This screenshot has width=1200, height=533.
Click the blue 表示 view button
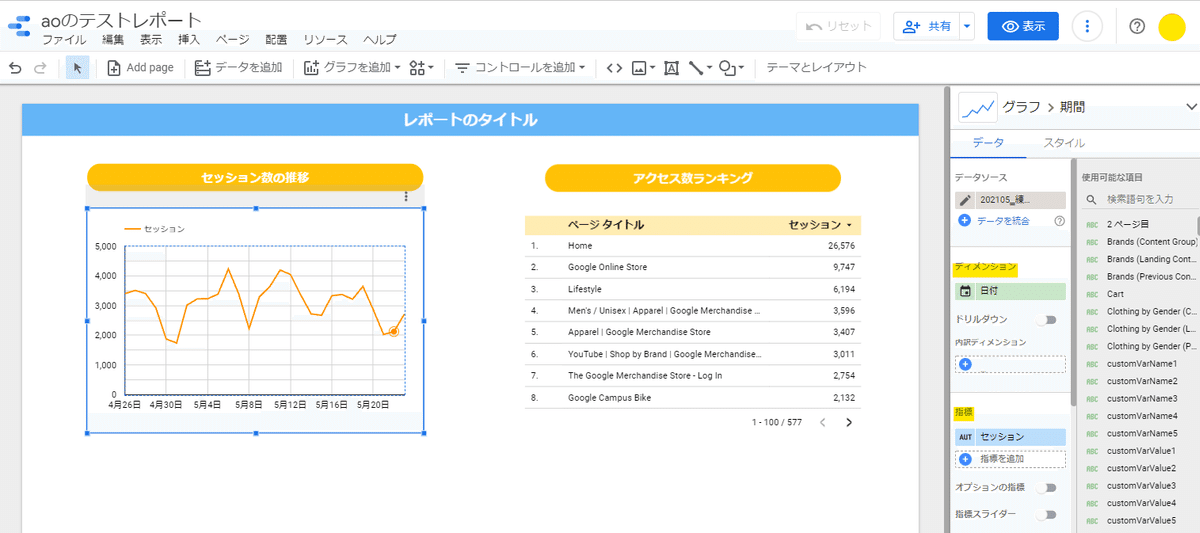pos(1023,27)
